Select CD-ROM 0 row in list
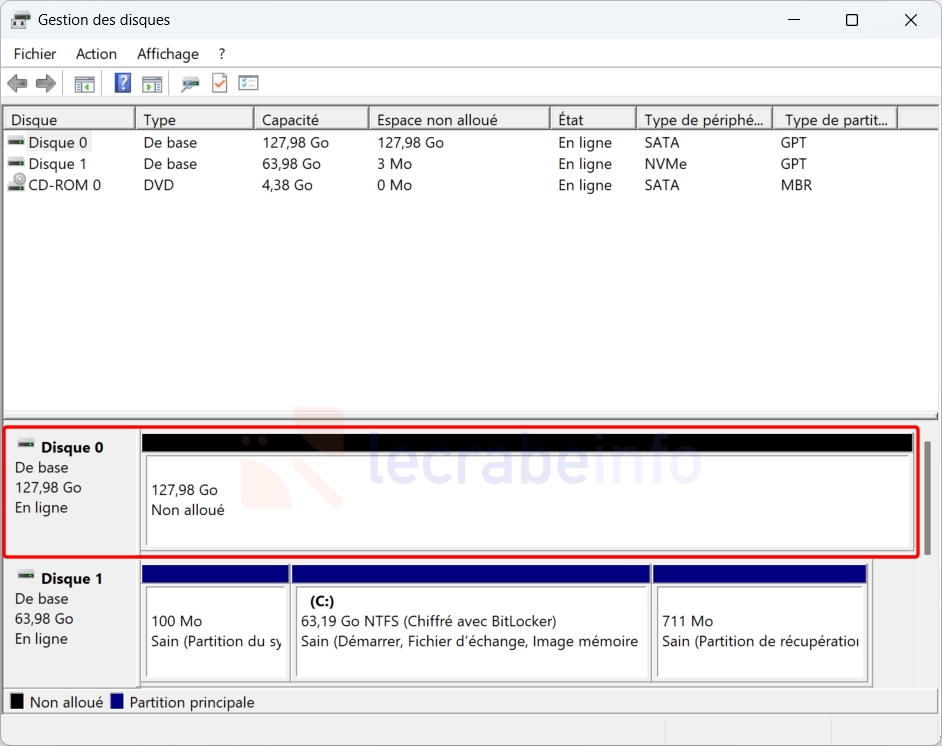This screenshot has height=746, width=942. click(64, 185)
